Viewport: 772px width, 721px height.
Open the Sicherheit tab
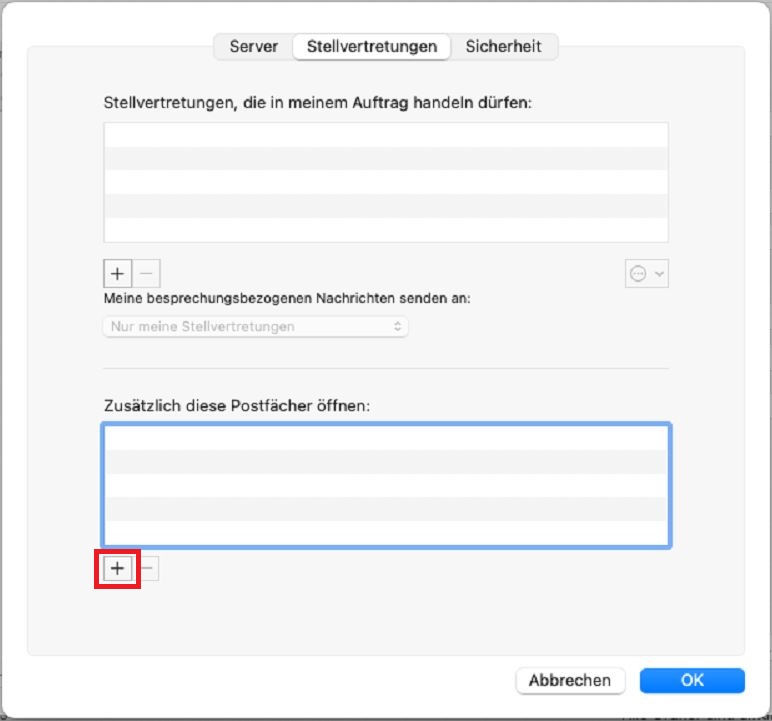coord(503,47)
